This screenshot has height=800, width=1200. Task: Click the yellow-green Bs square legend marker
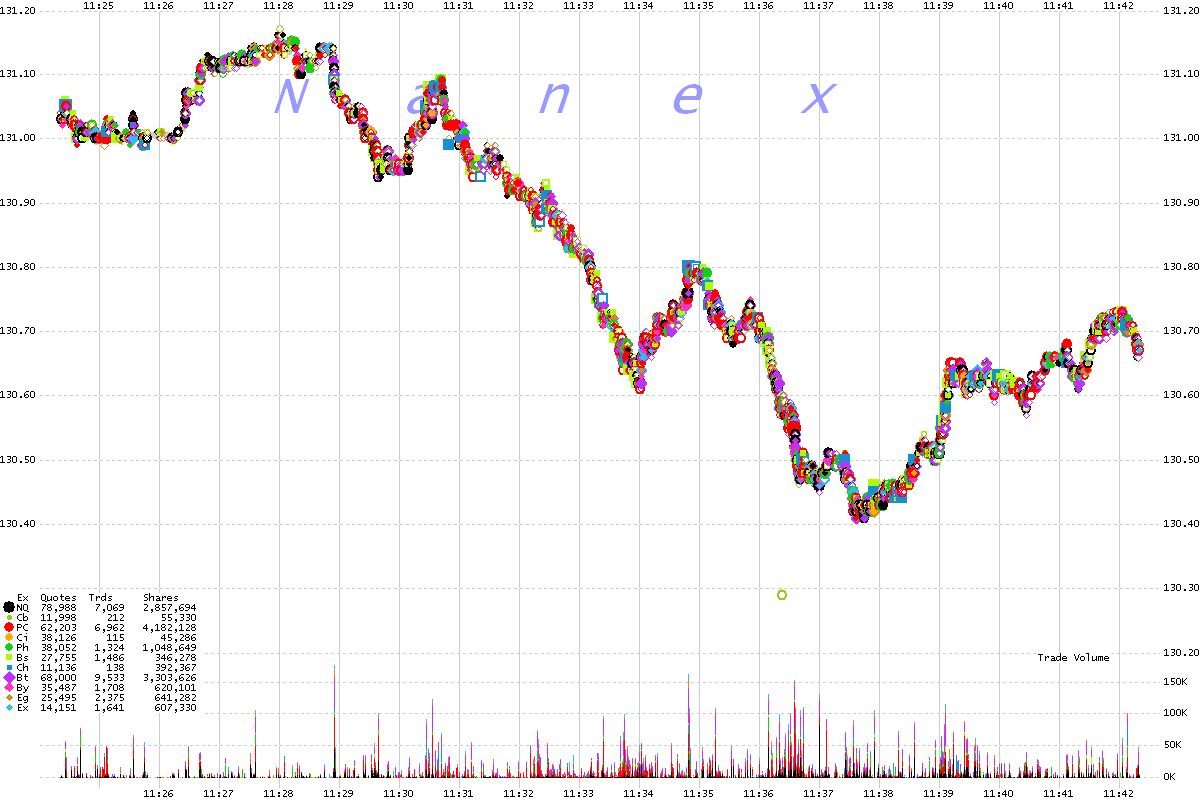pyautogui.click(x=9, y=658)
